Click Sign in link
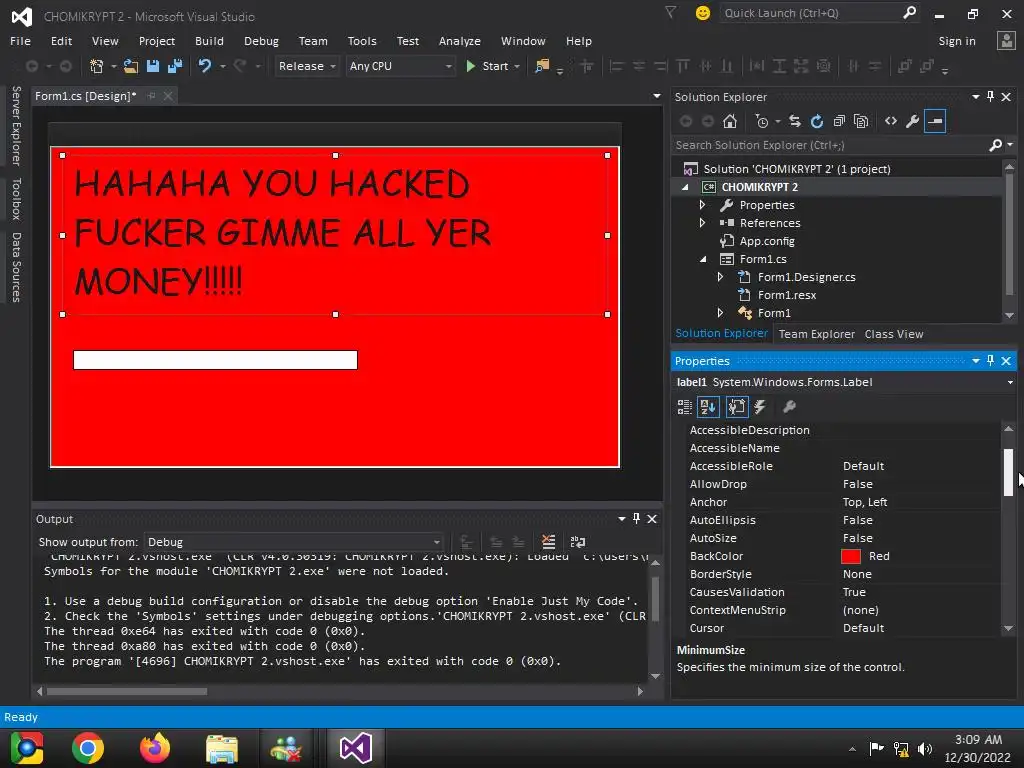This screenshot has height=768, width=1024. (x=957, y=40)
